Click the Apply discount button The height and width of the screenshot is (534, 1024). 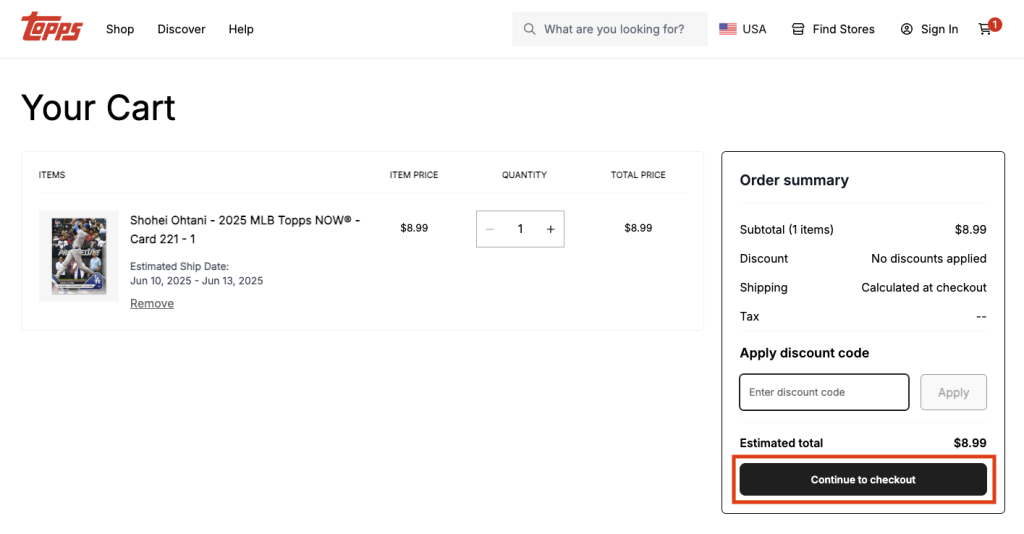coord(953,392)
